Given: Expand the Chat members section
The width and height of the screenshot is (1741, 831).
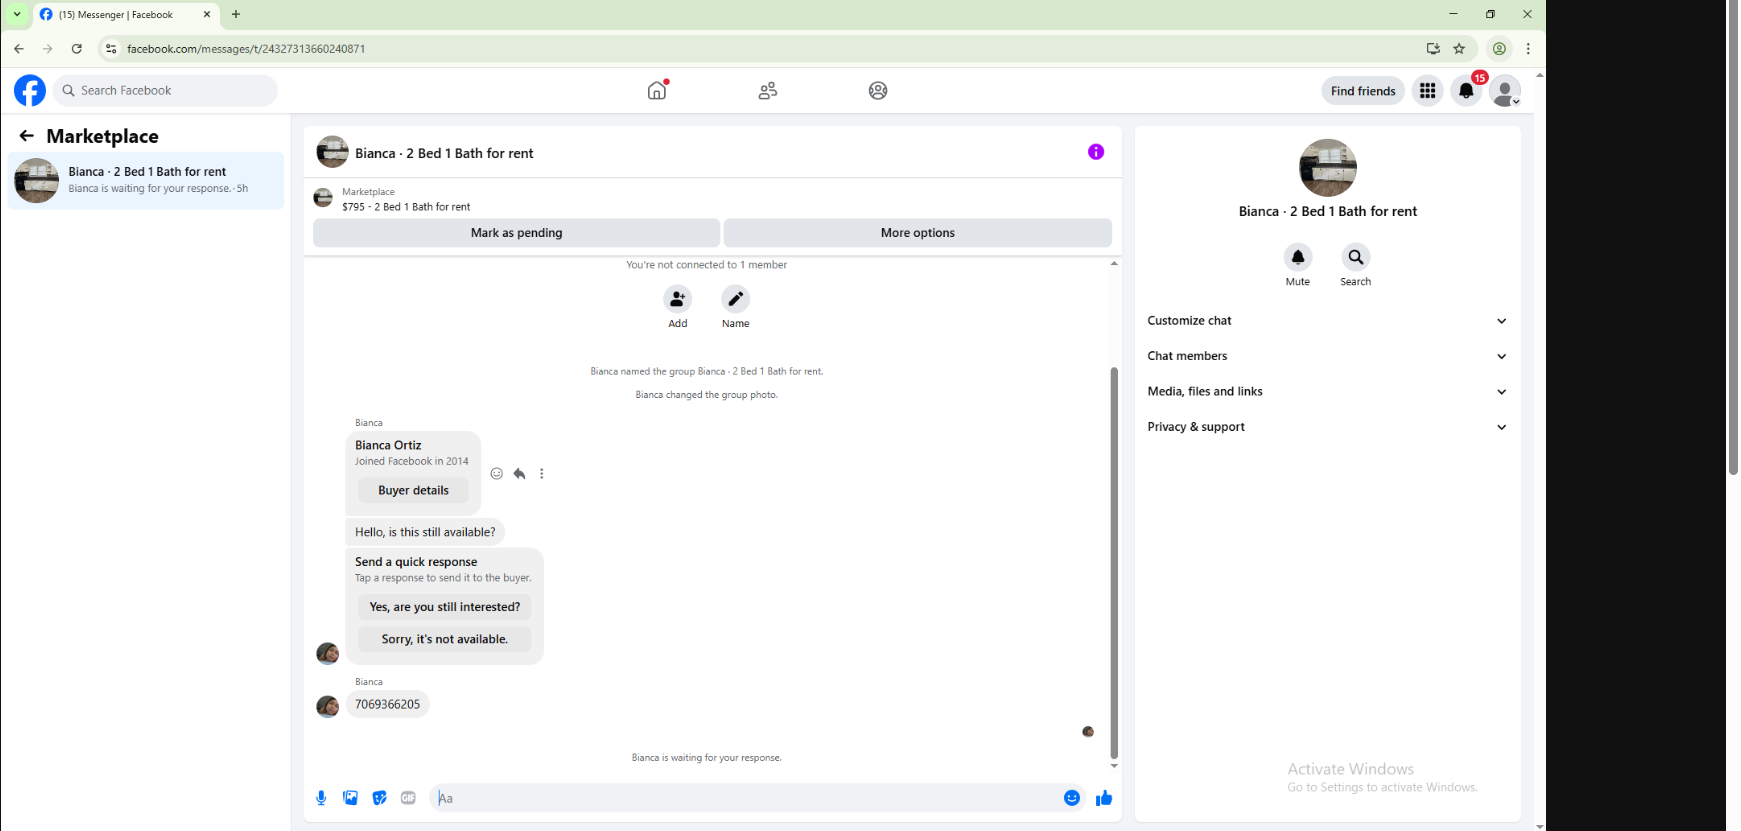Looking at the screenshot, I should coord(1327,356).
